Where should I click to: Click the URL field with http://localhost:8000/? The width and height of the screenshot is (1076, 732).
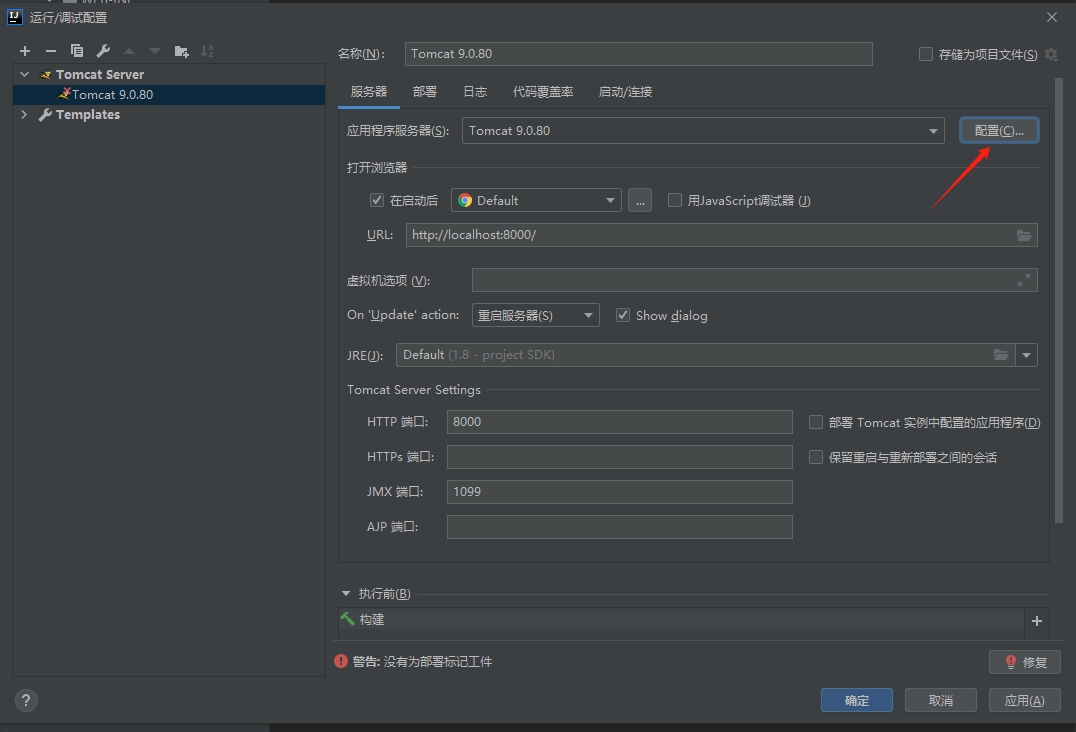[721, 235]
